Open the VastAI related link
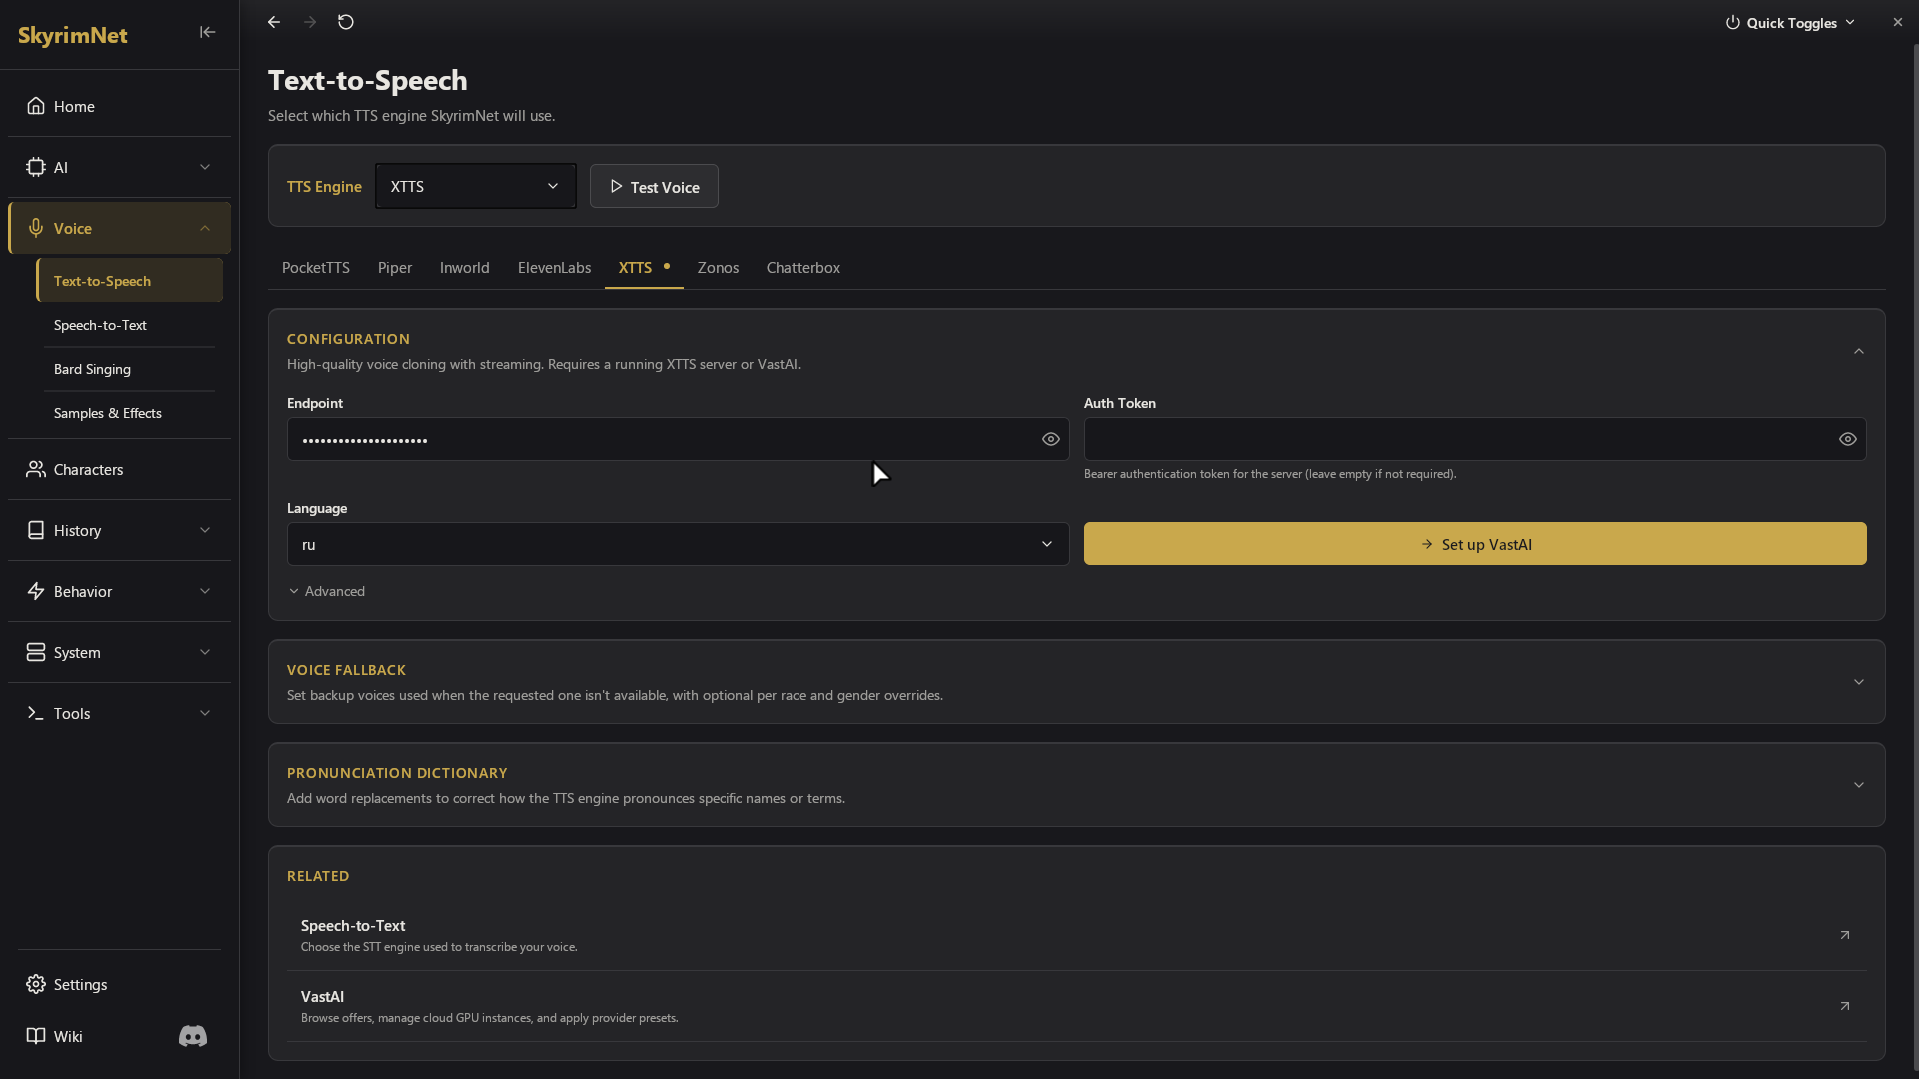This screenshot has width=1919, height=1079. [x=1076, y=1006]
